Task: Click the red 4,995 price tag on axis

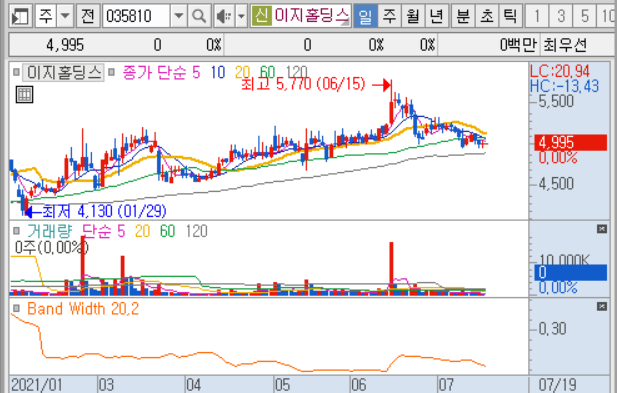Action: (571, 143)
